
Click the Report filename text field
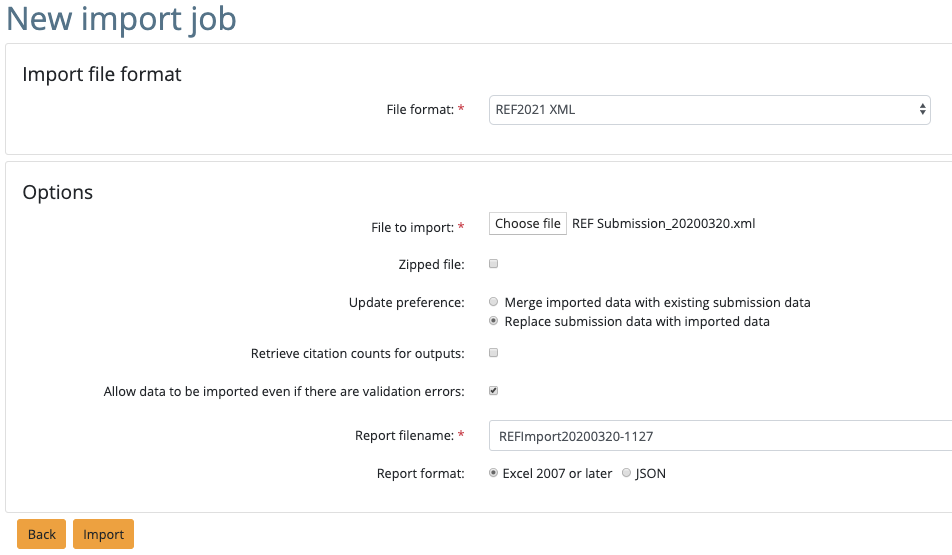(x=720, y=436)
